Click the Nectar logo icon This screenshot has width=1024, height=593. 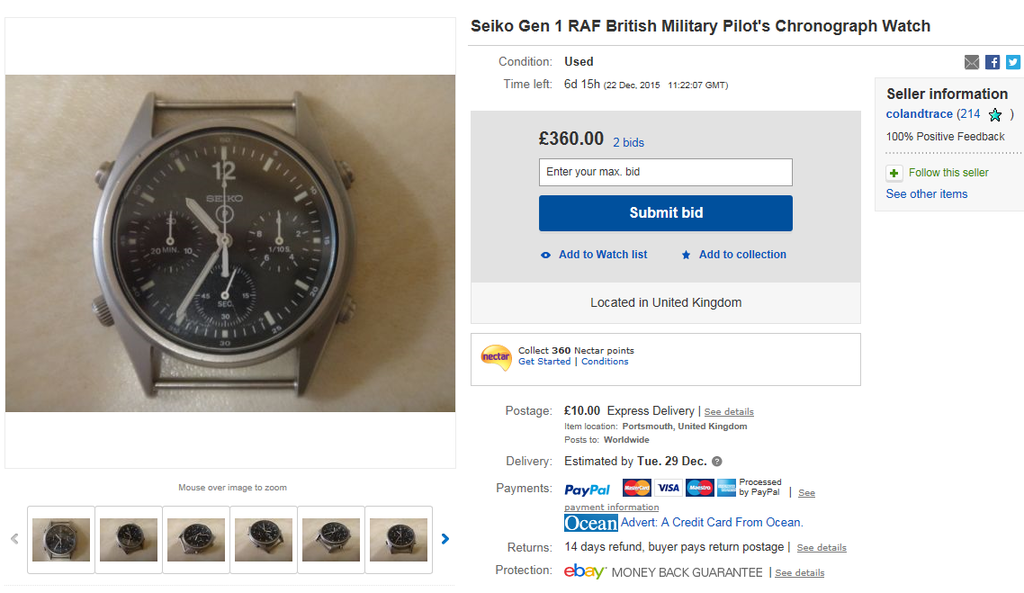(496, 356)
